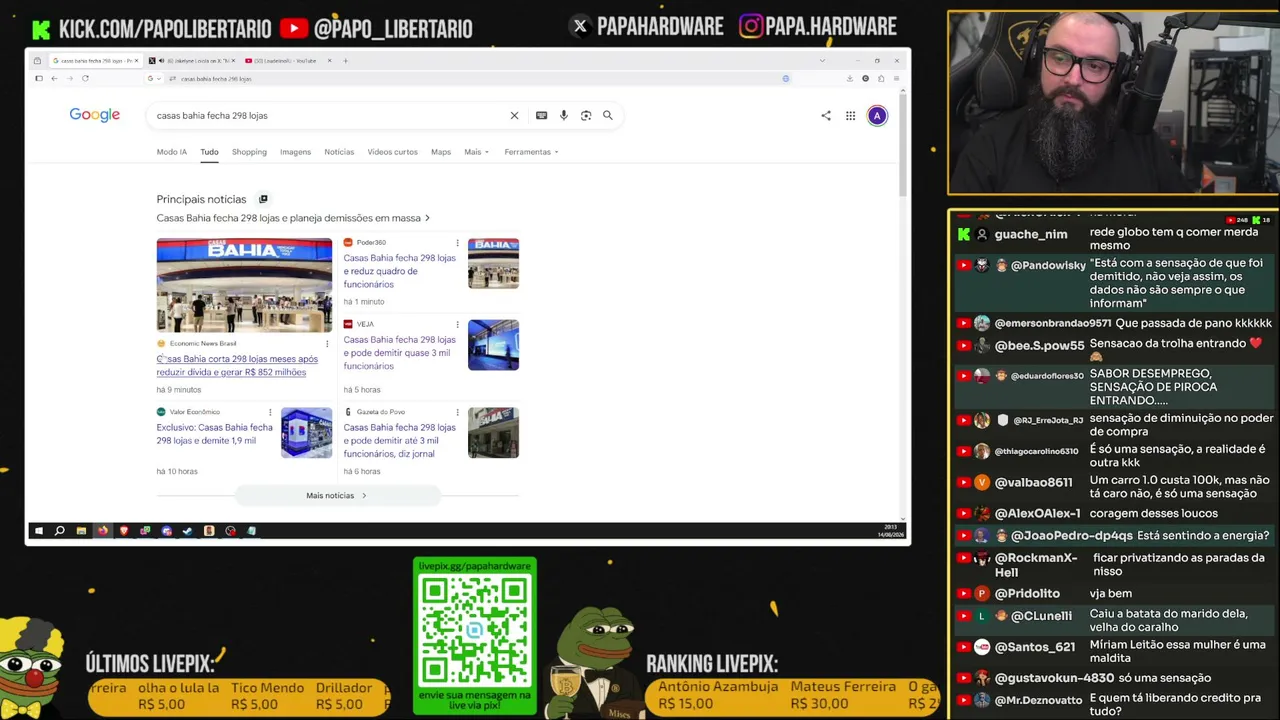This screenshot has width=1280, height=720.
Task: Open the Google apps grid
Action: click(850, 116)
